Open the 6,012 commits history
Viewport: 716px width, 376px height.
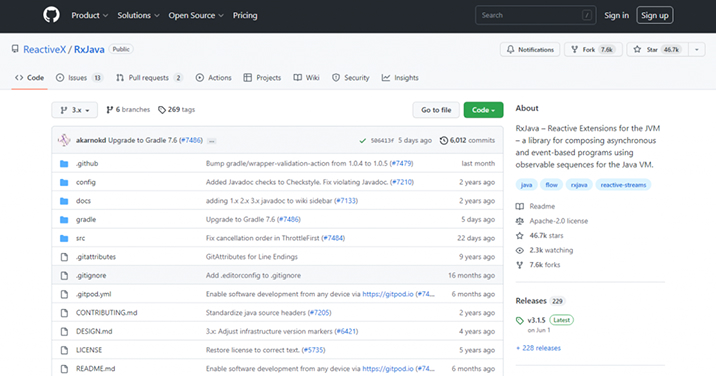(467, 141)
